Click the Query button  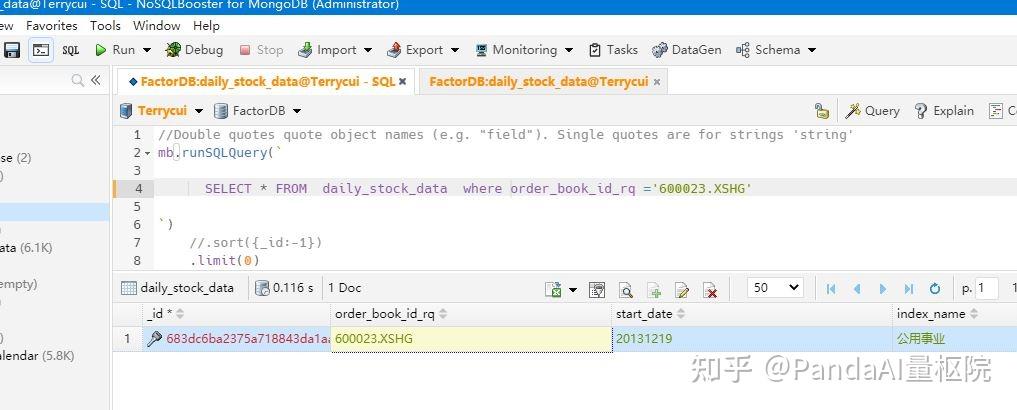pos(872,111)
